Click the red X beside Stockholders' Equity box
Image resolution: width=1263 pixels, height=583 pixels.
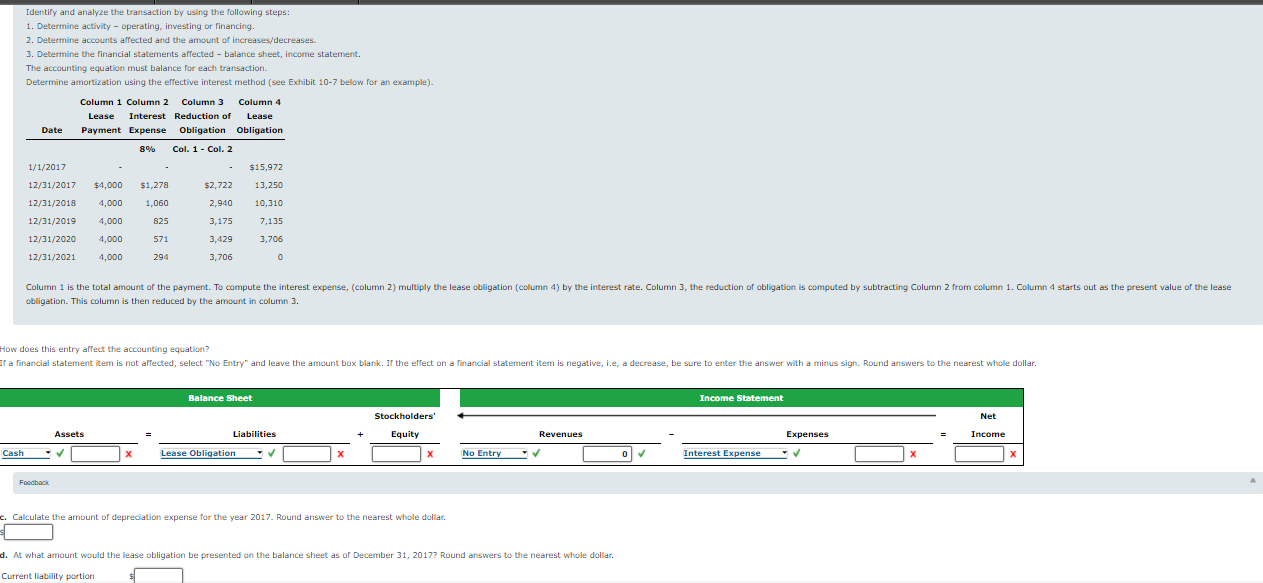[430, 453]
